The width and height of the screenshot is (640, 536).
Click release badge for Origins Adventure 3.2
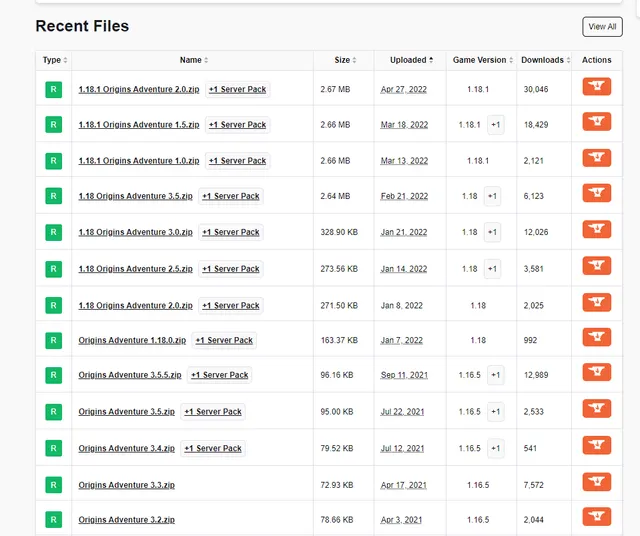click(53, 520)
